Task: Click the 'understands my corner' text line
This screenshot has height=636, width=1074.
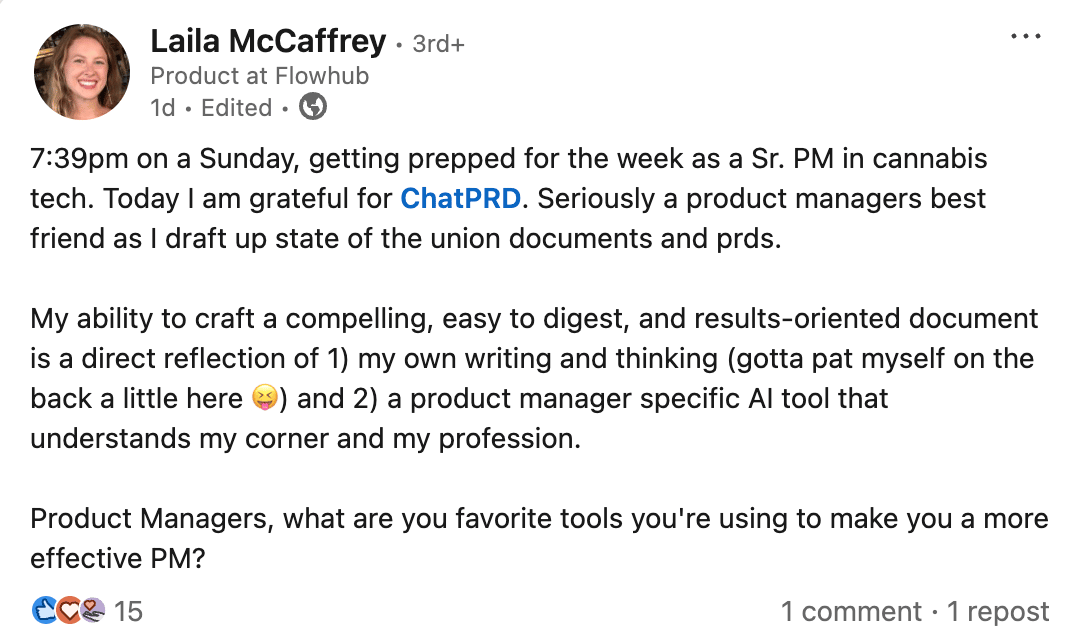Action: tap(305, 439)
